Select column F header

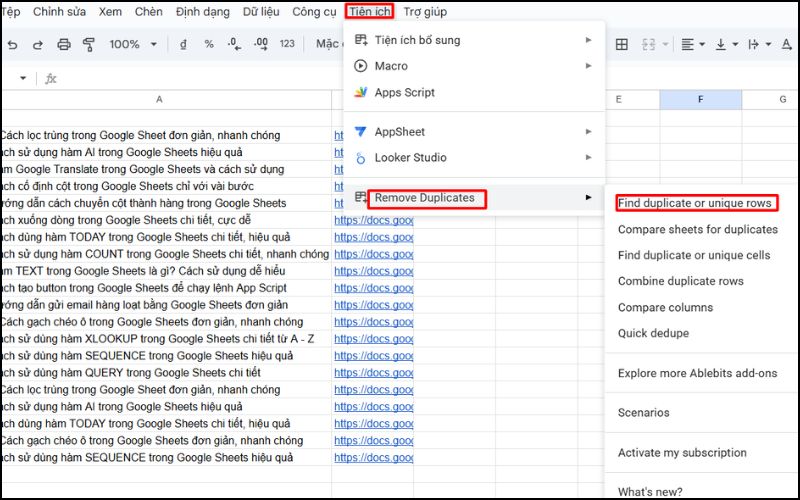(x=700, y=99)
